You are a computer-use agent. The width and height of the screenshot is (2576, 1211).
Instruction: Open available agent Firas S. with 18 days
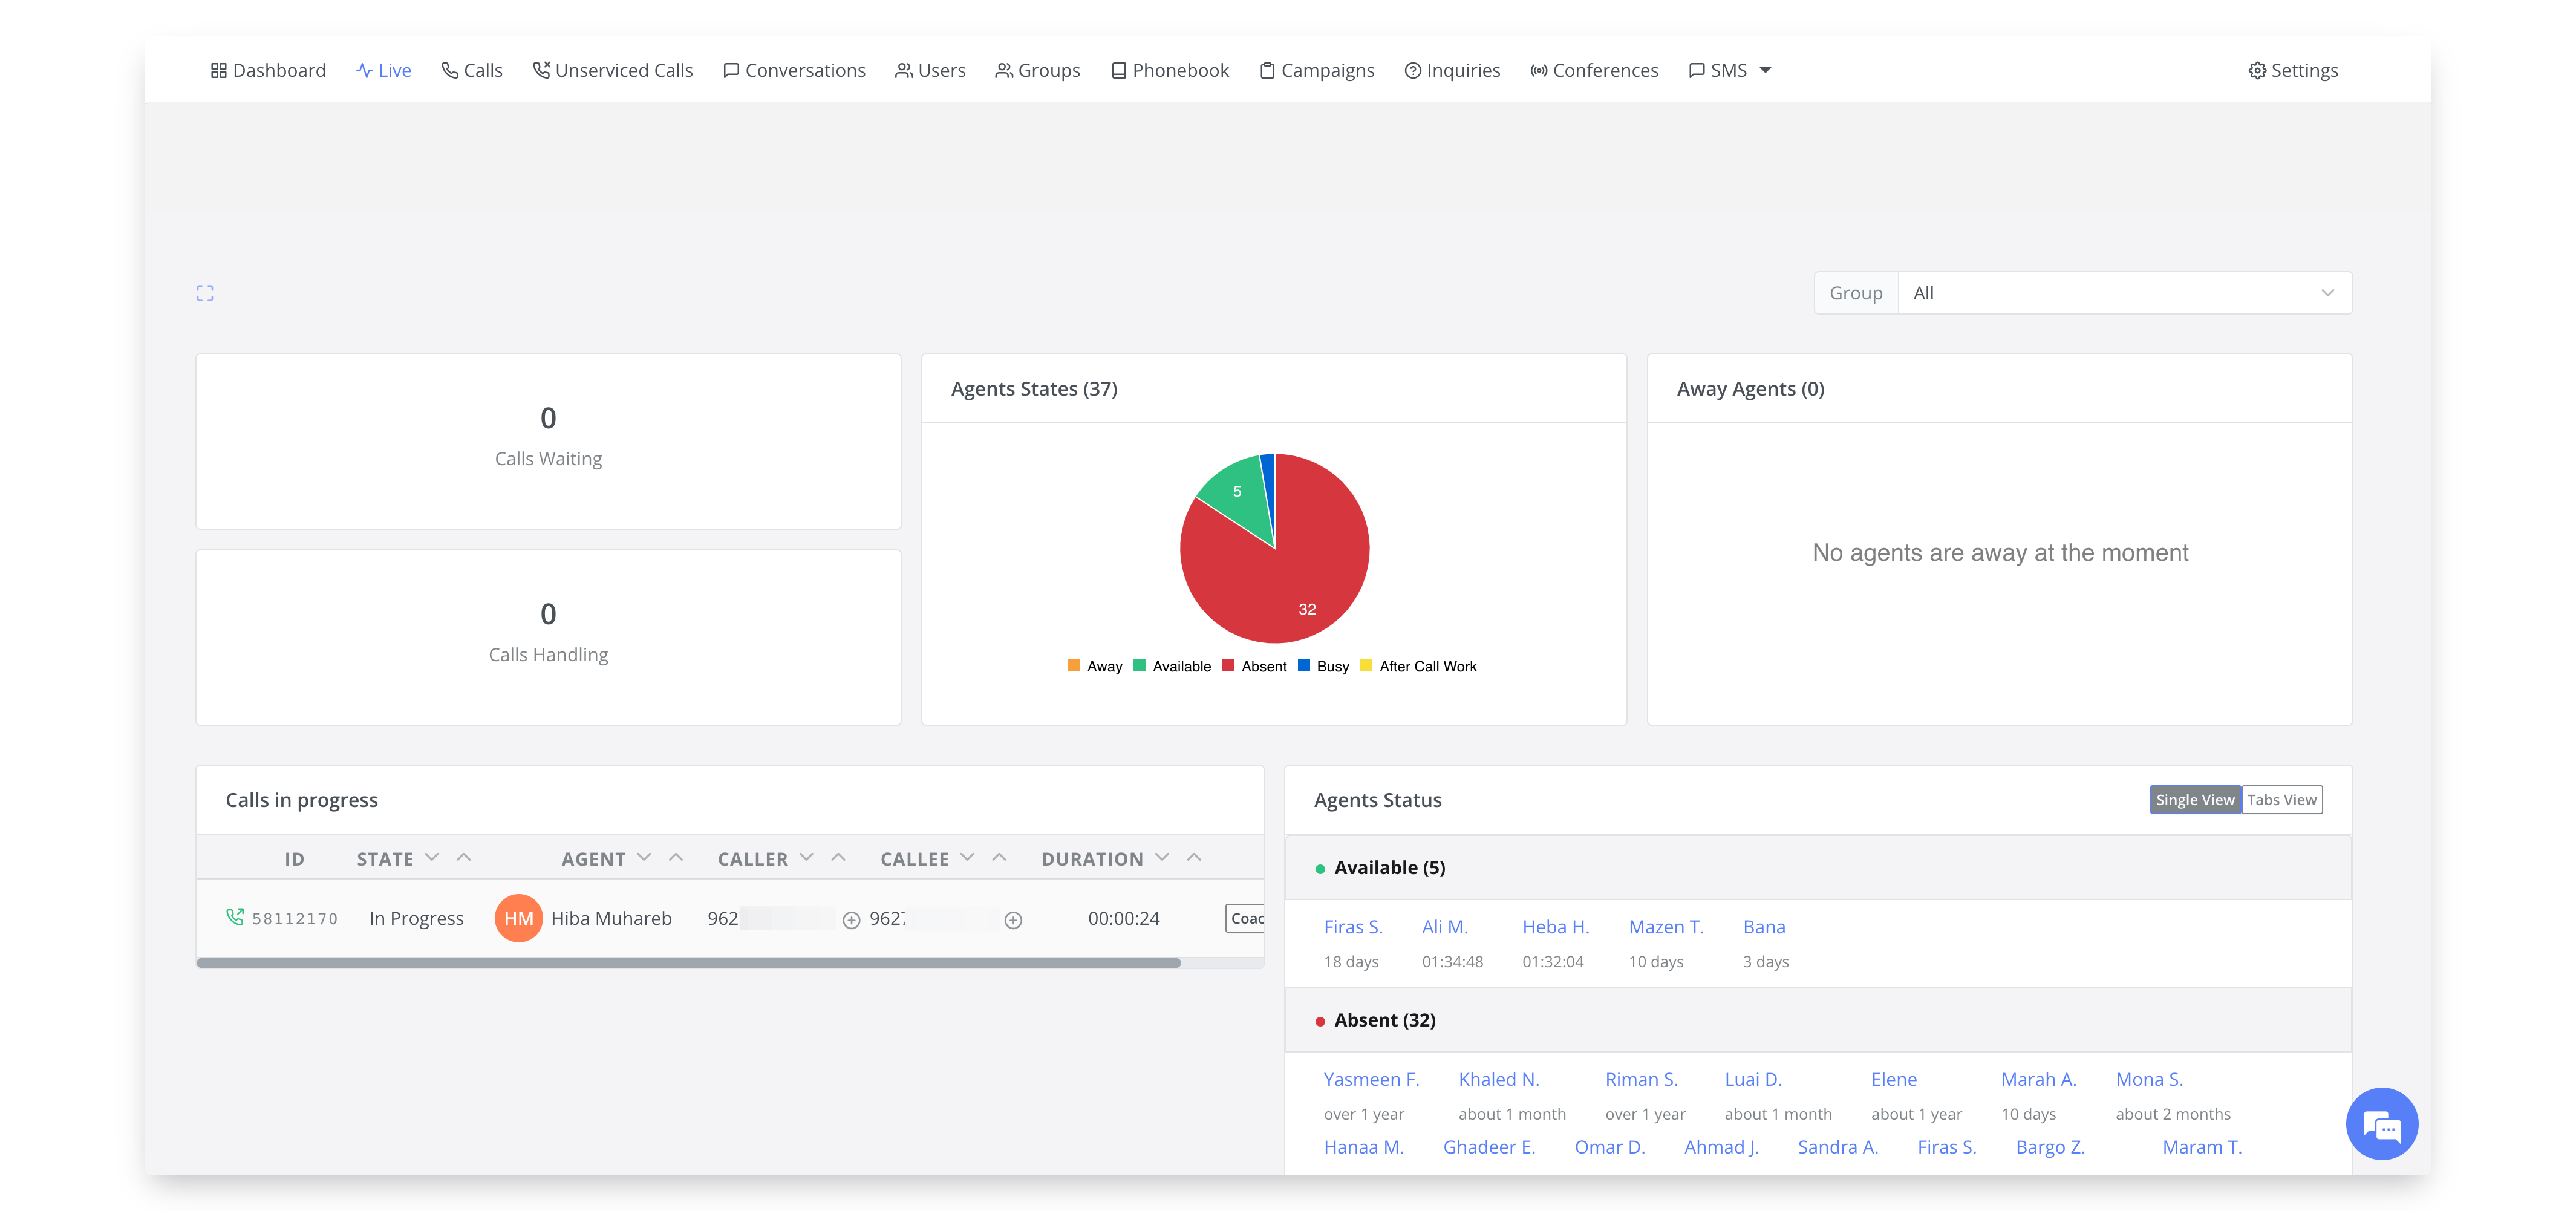[1353, 927]
